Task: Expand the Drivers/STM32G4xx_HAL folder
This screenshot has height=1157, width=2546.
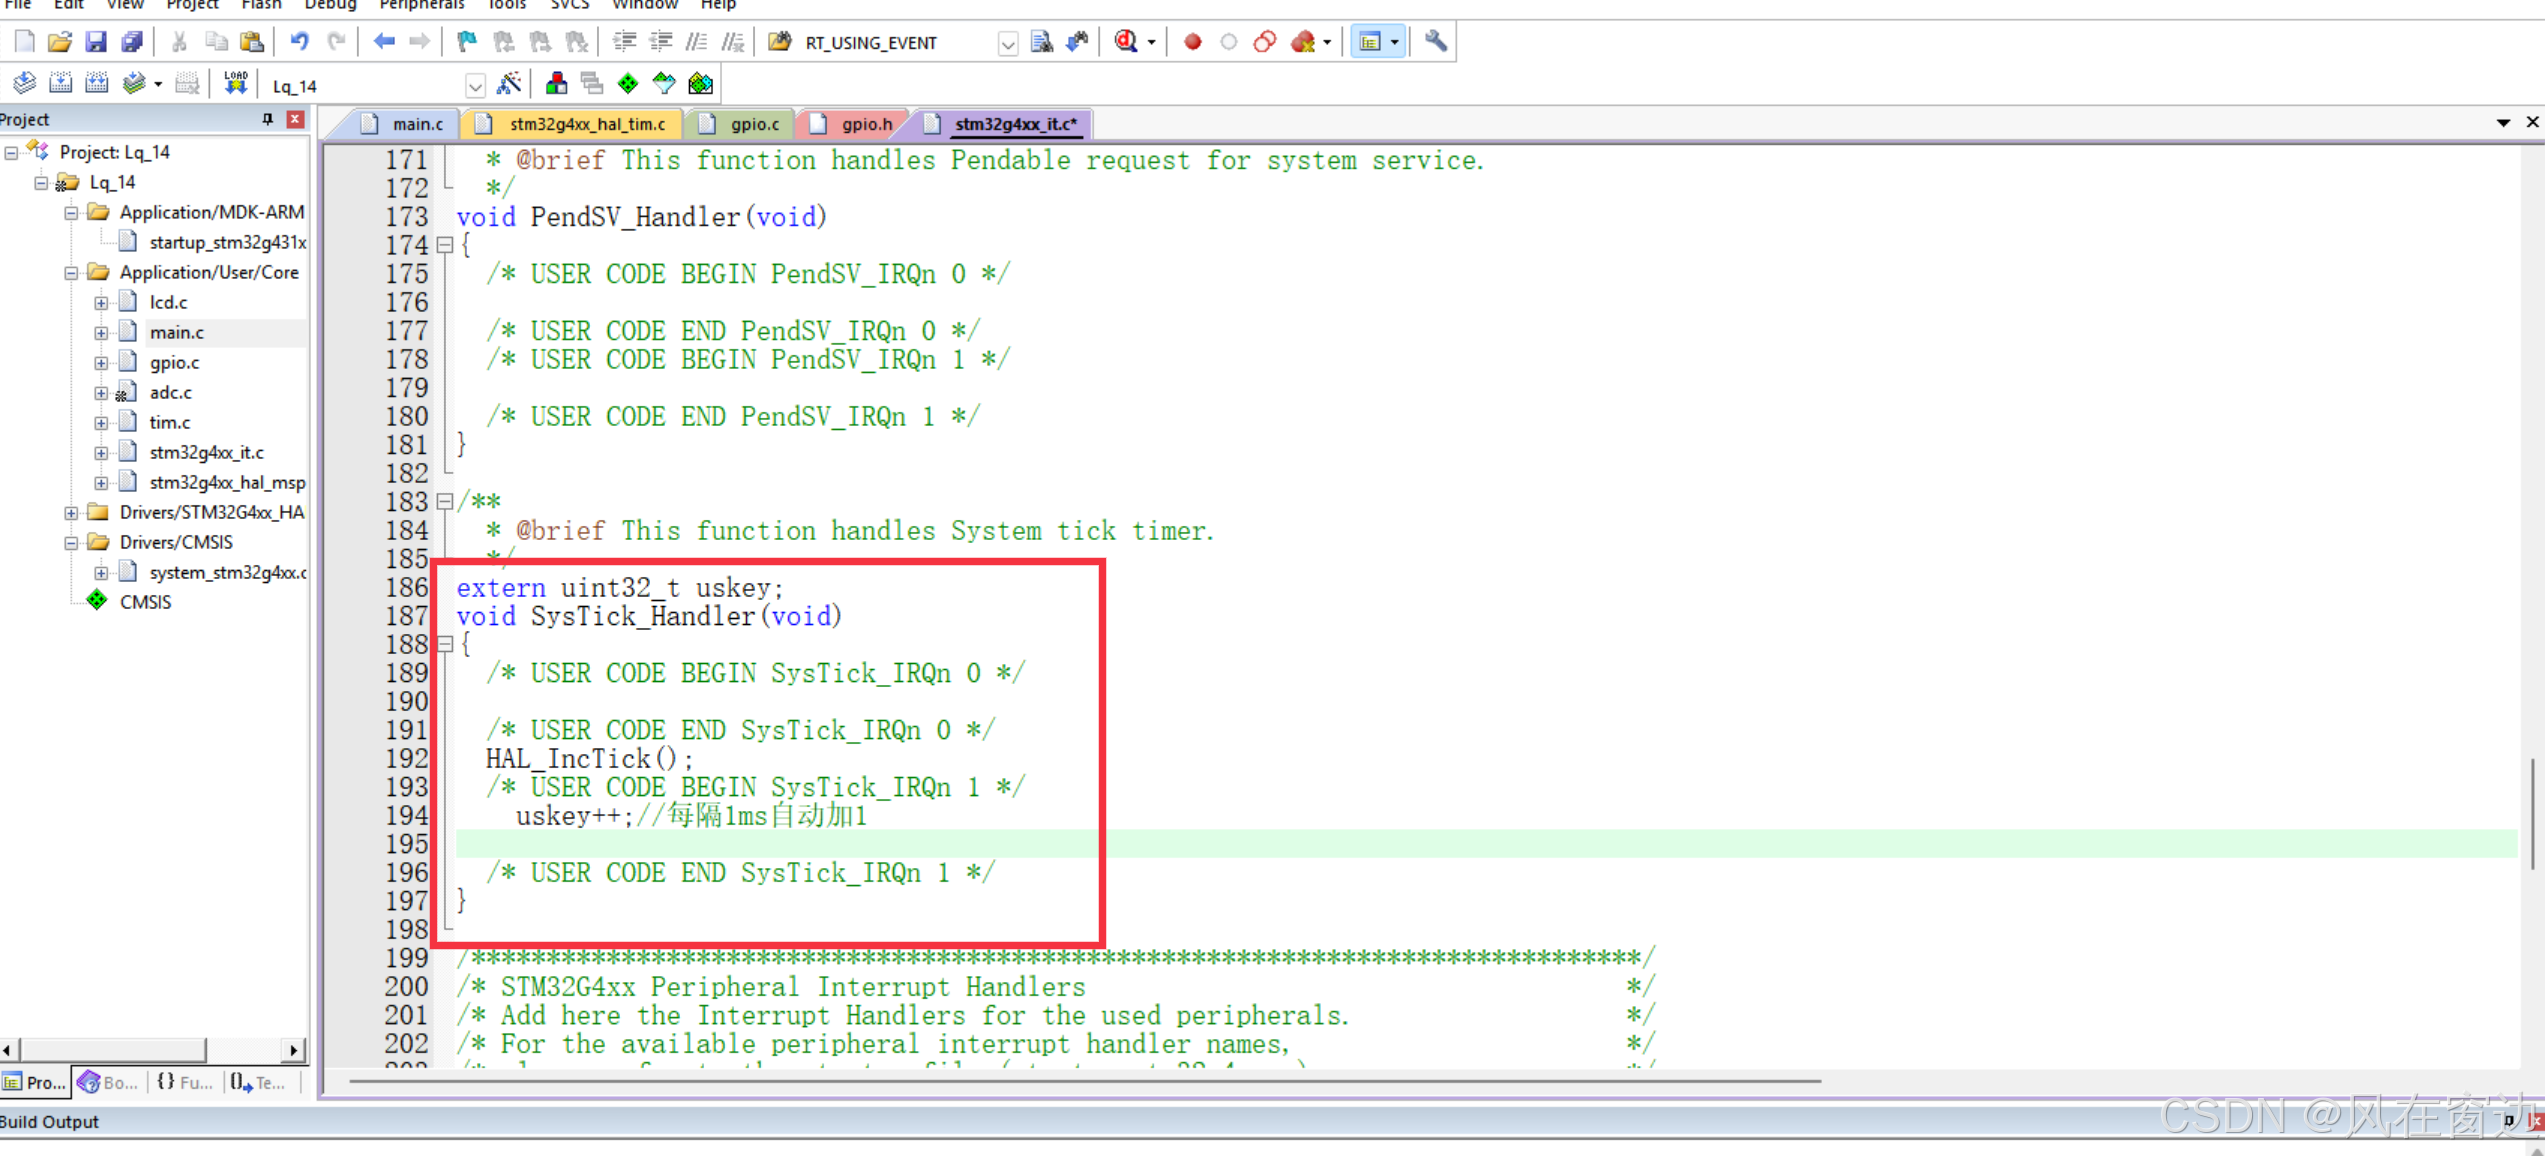Action: pyautogui.click(x=71, y=513)
